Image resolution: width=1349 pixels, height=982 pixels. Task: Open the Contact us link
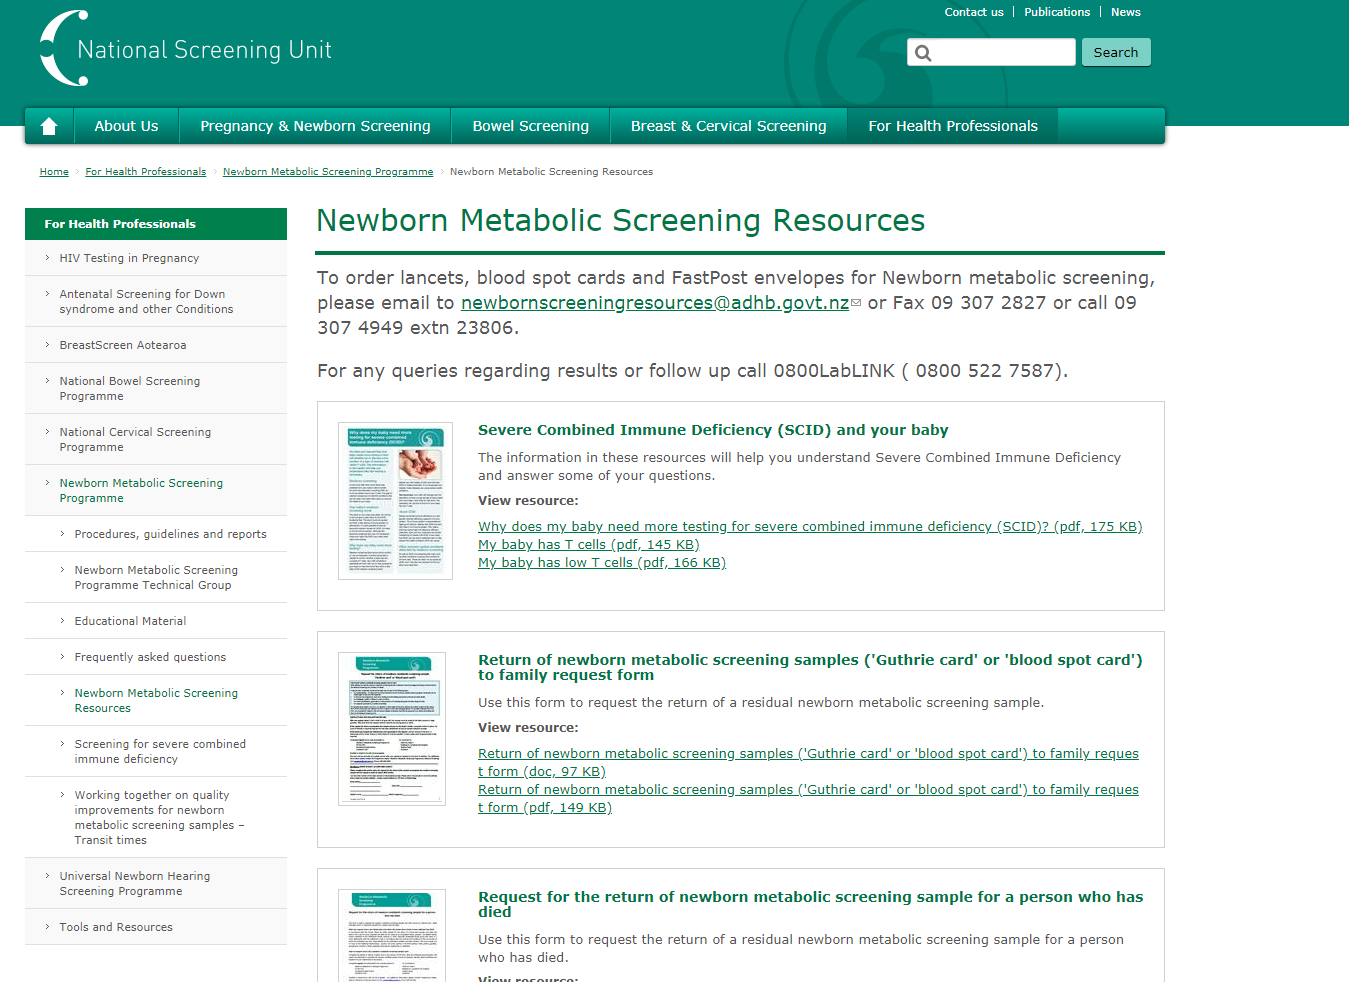click(x=973, y=12)
